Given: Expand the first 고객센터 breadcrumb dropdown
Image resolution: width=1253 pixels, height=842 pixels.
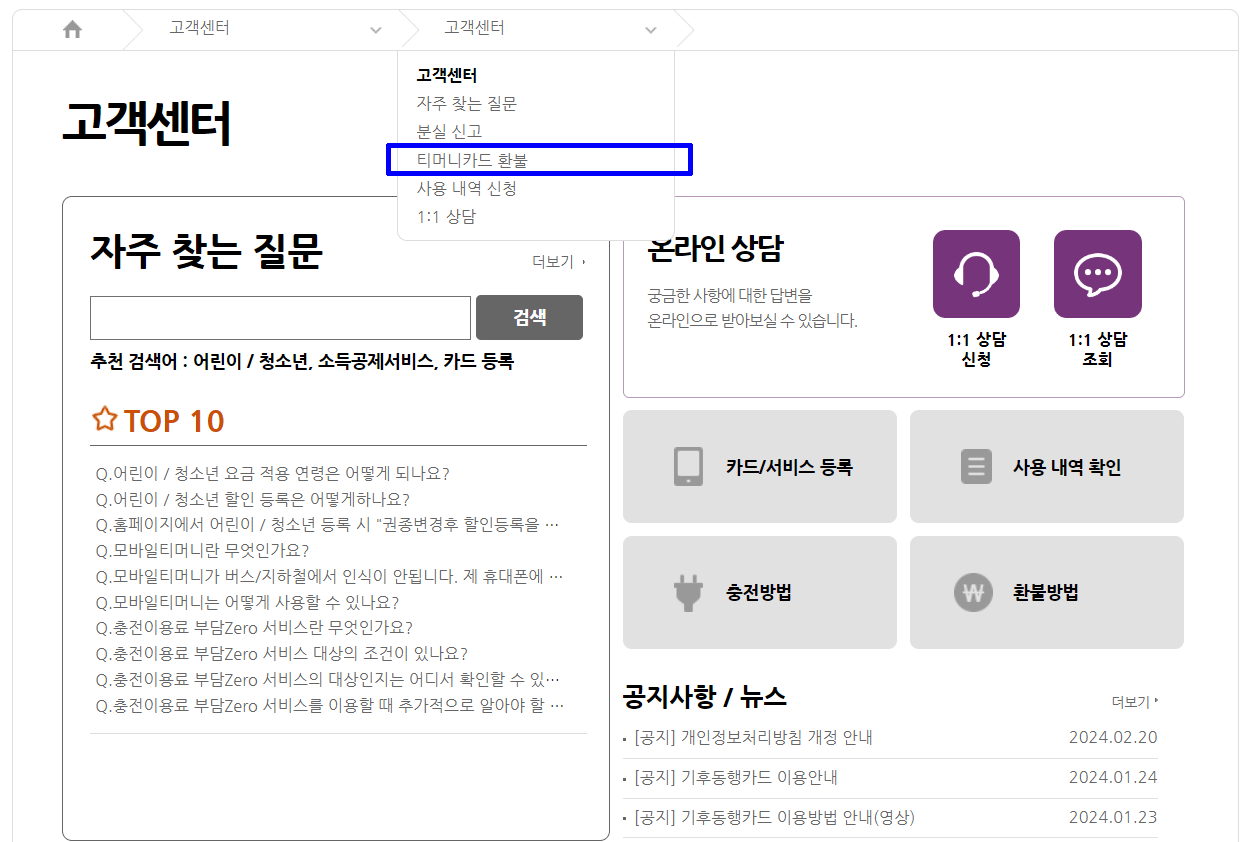Looking at the screenshot, I should 375,30.
